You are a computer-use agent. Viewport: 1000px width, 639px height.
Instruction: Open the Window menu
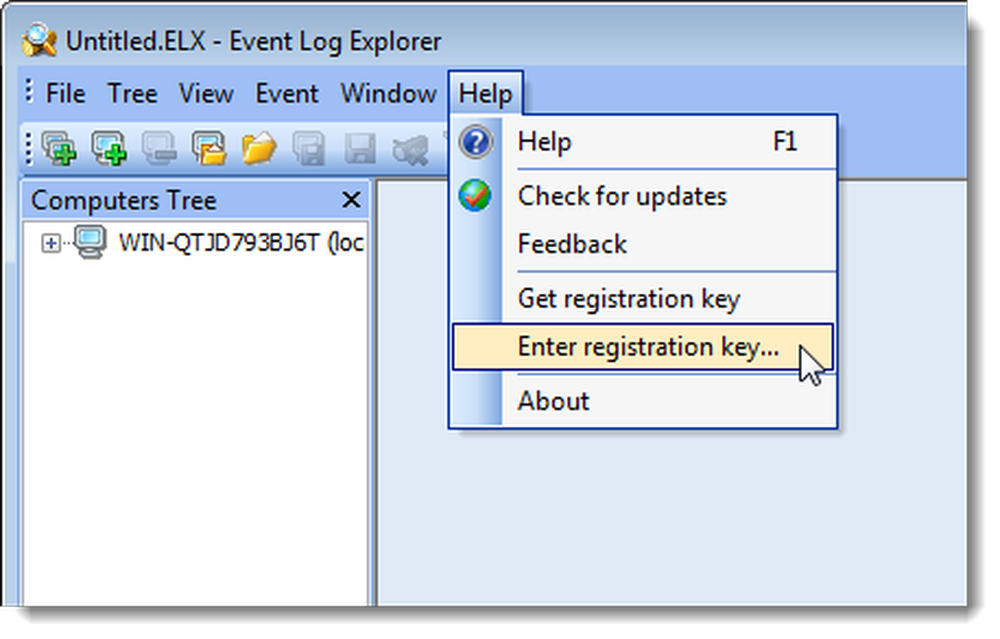(388, 94)
